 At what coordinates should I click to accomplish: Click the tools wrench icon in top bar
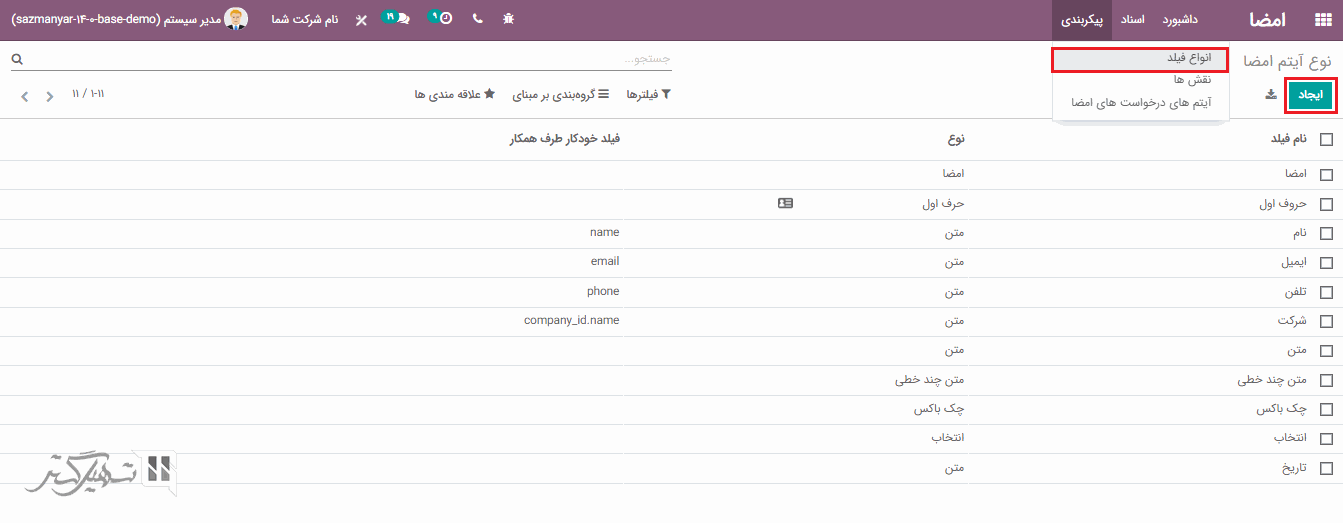click(x=361, y=20)
